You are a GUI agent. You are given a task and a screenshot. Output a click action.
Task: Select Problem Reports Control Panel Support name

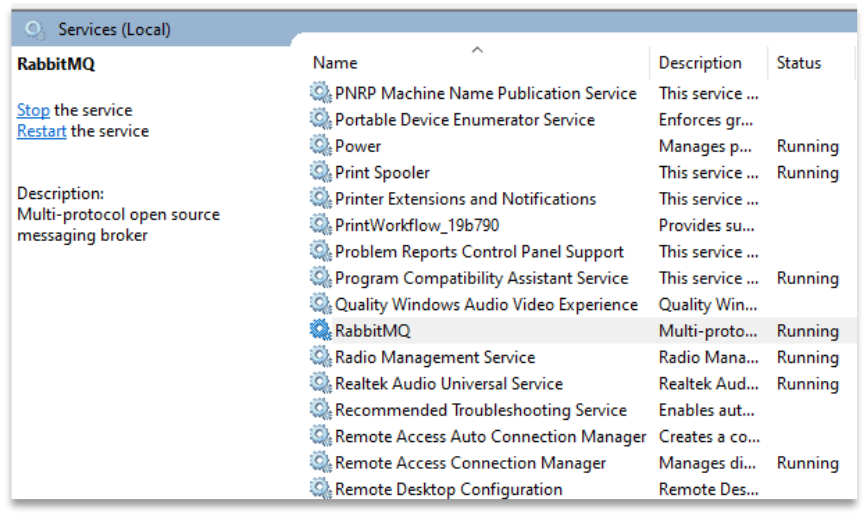[479, 252]
